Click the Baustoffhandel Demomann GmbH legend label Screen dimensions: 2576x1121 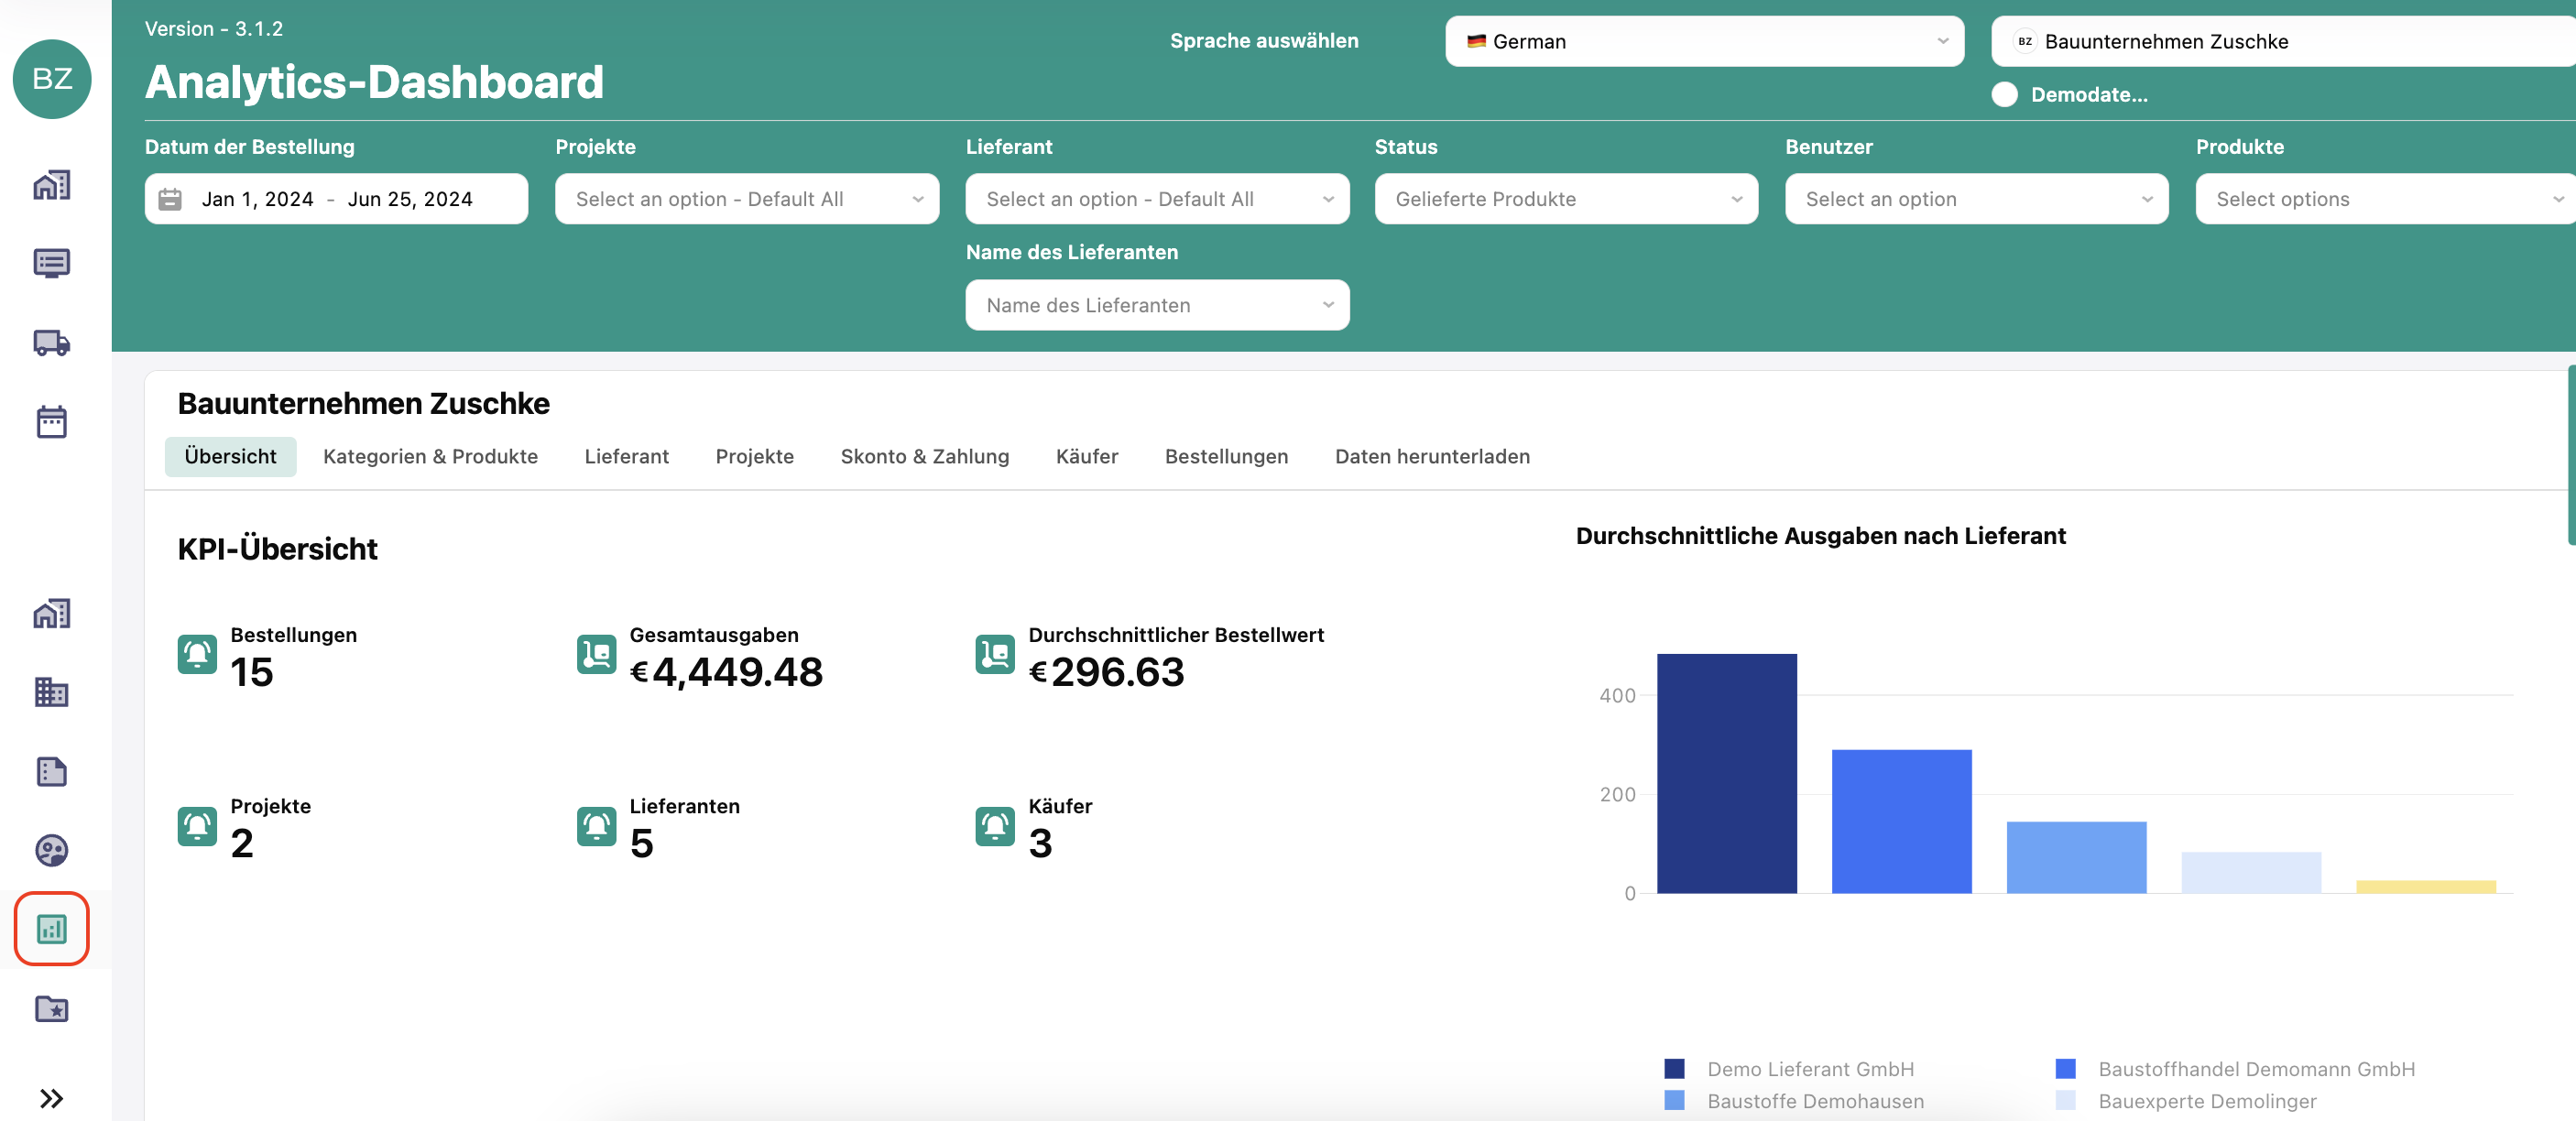pyautogui.click(x=2256, y=1068)
